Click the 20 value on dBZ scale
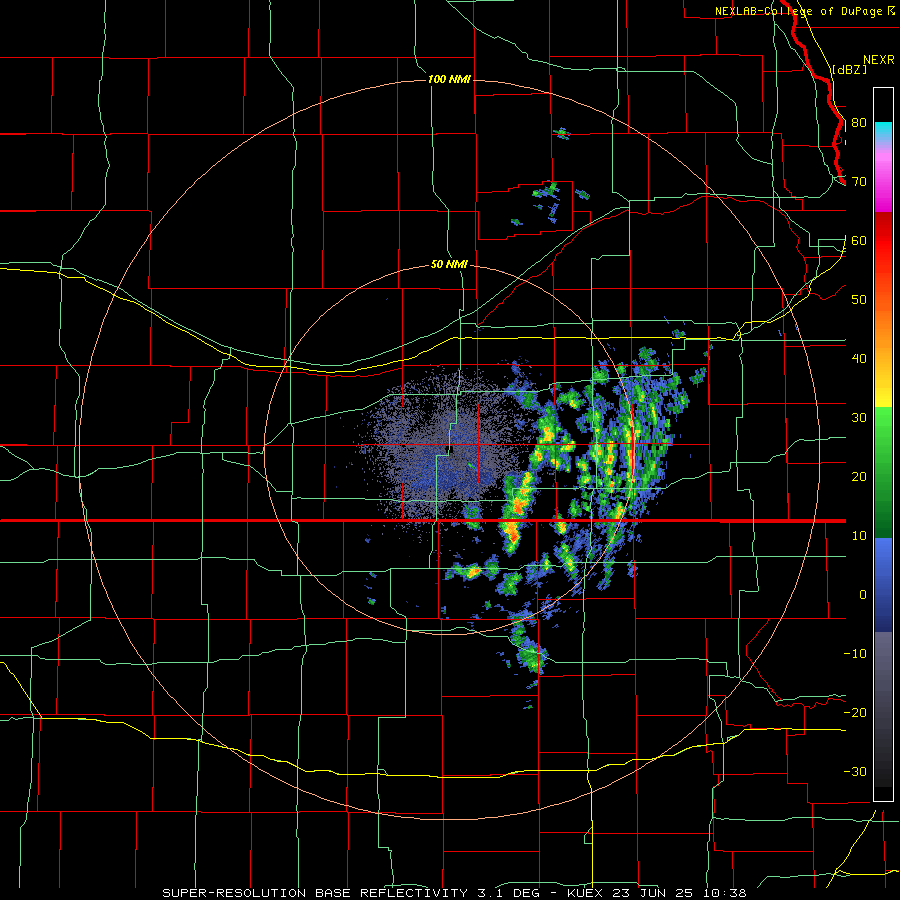 coord(859,477)
